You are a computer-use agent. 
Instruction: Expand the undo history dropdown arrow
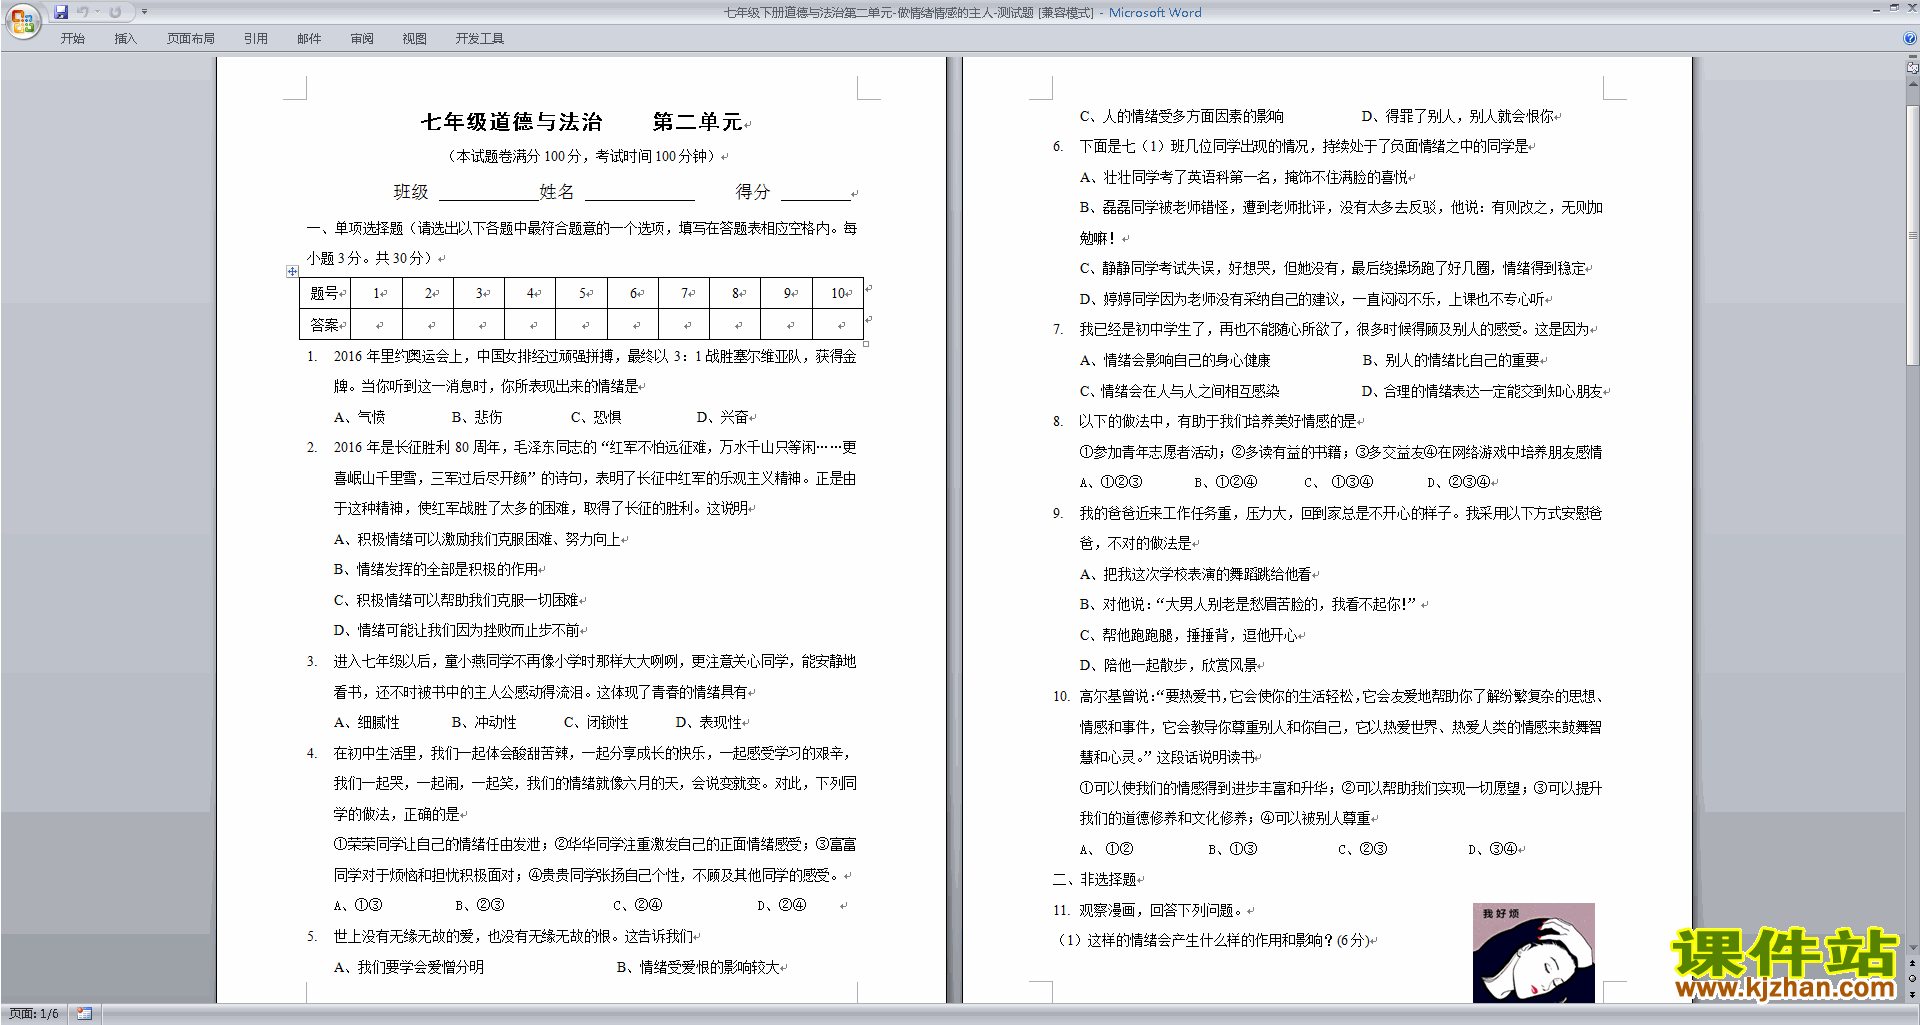click(97, 12)
